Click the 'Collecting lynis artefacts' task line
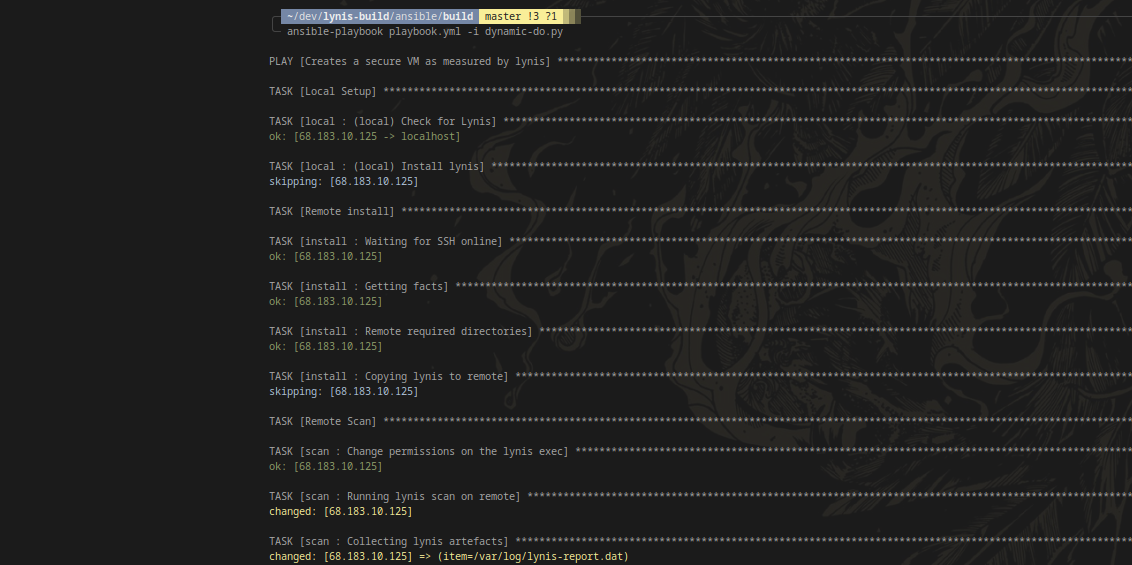The height and width of the screenshot is (565, 1132). point(389,542)
